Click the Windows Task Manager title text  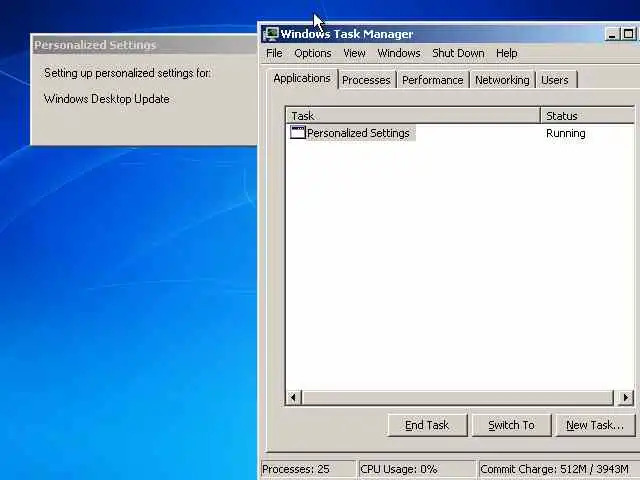pyautogui.click(x=347, y=34)
